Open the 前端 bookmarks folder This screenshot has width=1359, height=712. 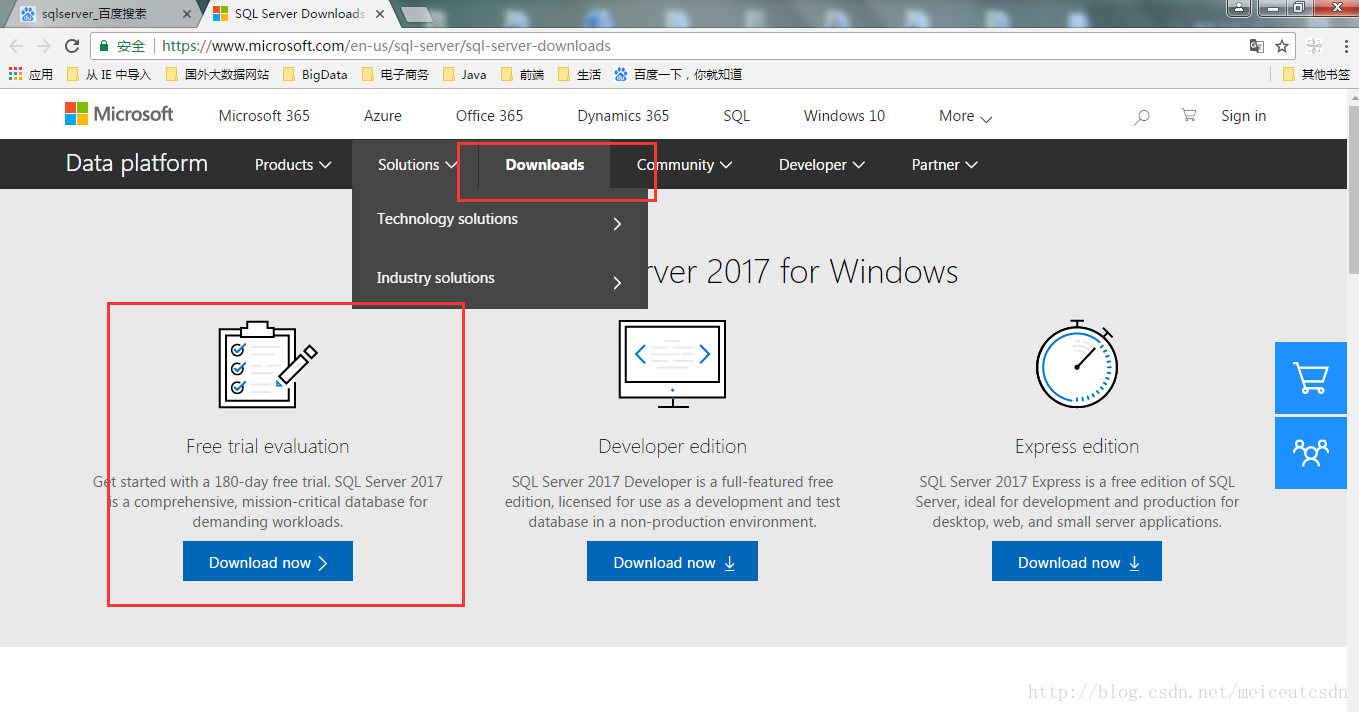(x=522, y=74)
